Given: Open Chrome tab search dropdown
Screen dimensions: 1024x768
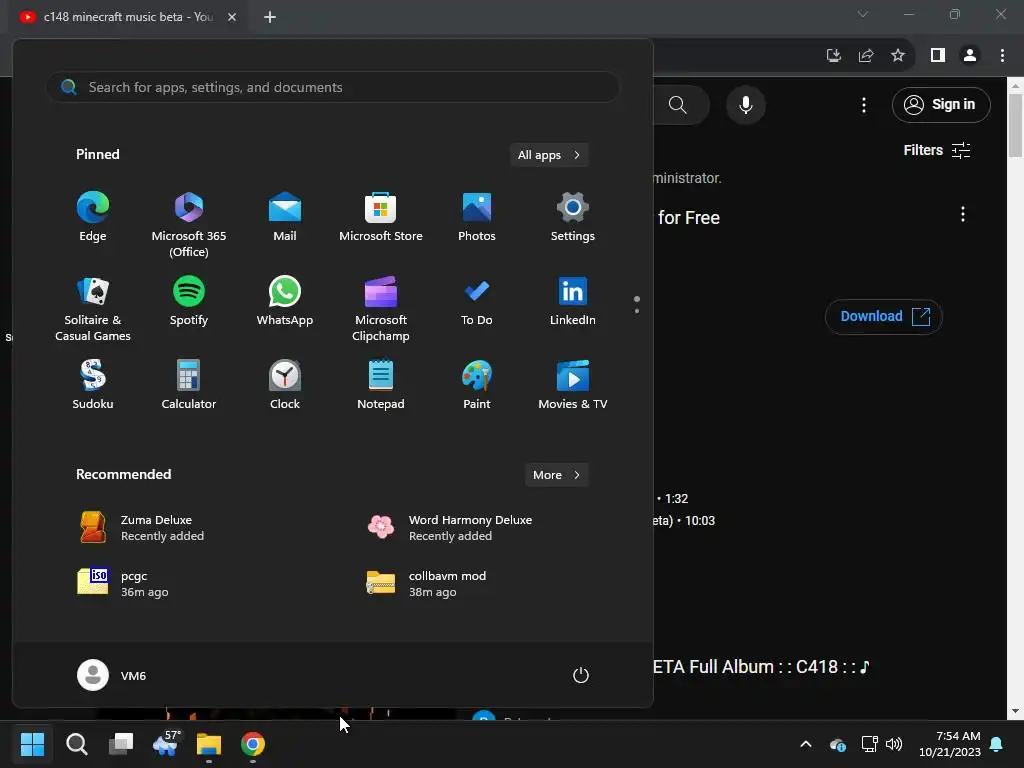Looking at the screenshot, I should click(863, 14).
